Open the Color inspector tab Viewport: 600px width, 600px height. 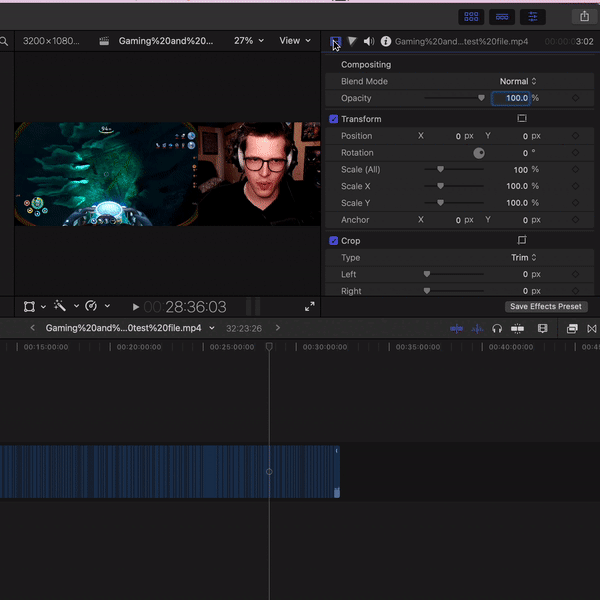pos(352,41)
